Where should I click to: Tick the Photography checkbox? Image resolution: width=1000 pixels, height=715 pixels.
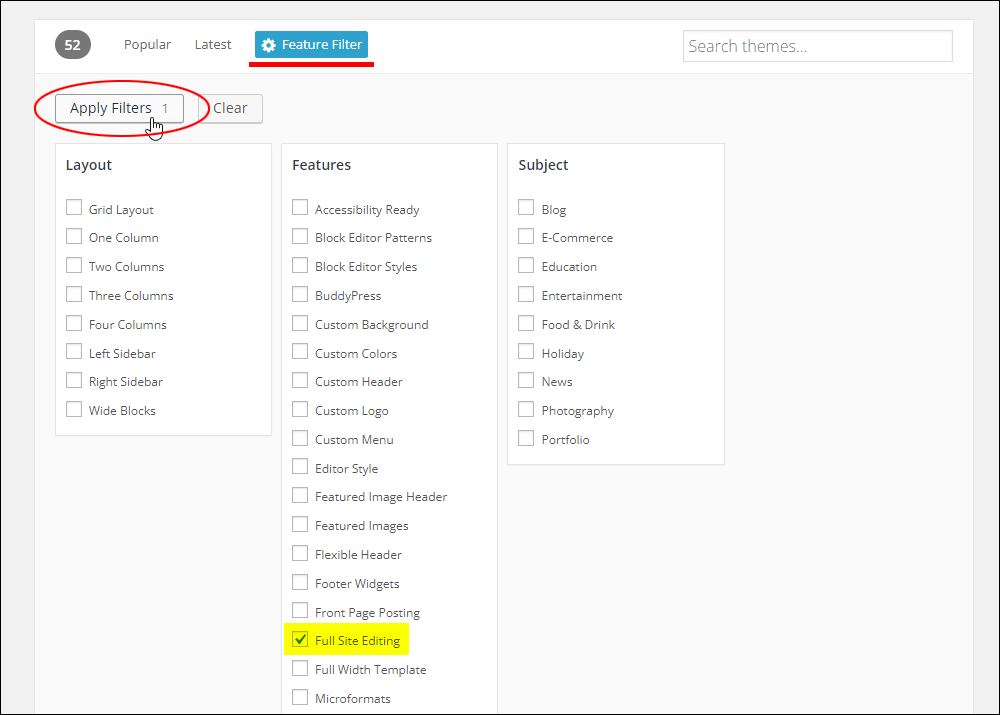526,409
